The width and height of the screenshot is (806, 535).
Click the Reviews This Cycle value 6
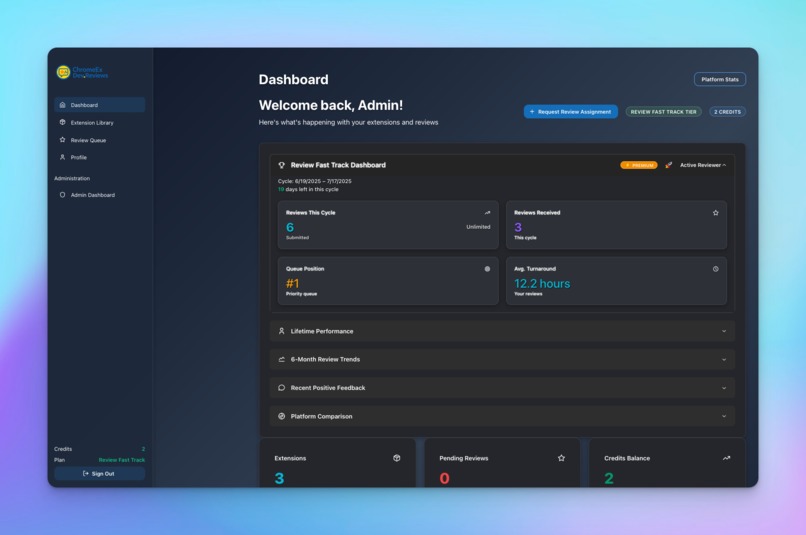click(x=290, y=227)
